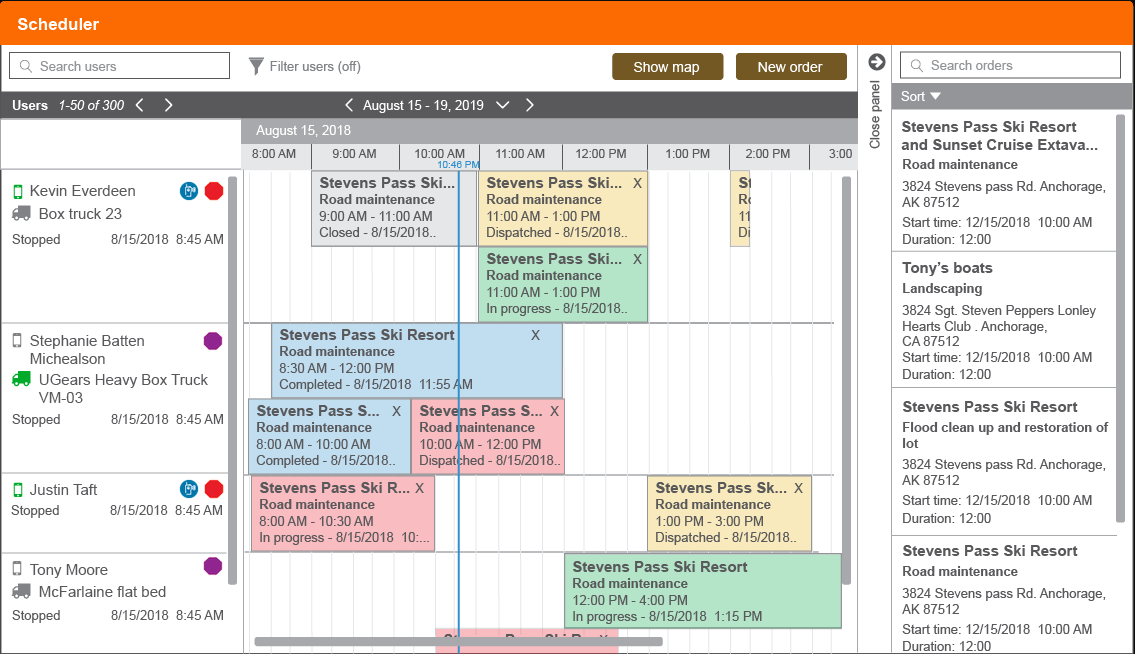Click Stephanie Batten's purple status icon

[213, 341]
